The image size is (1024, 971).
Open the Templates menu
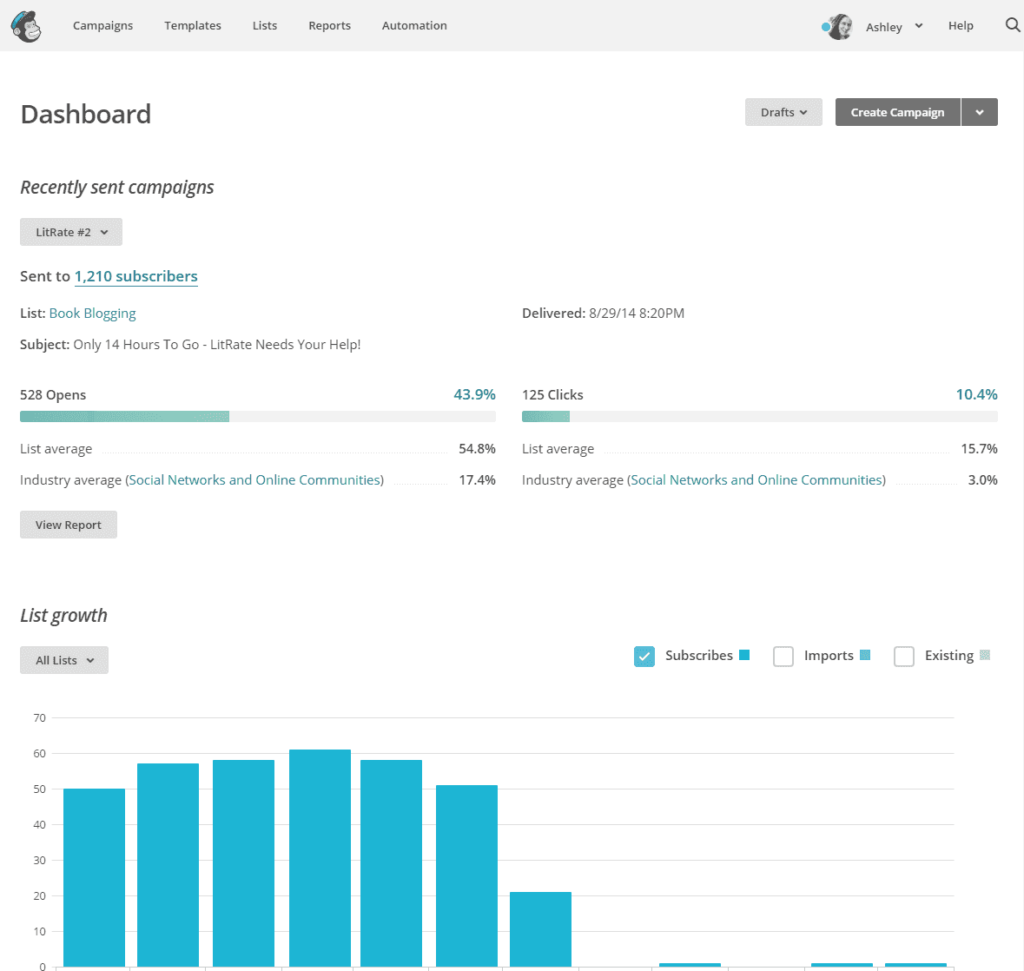coord(193,25)
